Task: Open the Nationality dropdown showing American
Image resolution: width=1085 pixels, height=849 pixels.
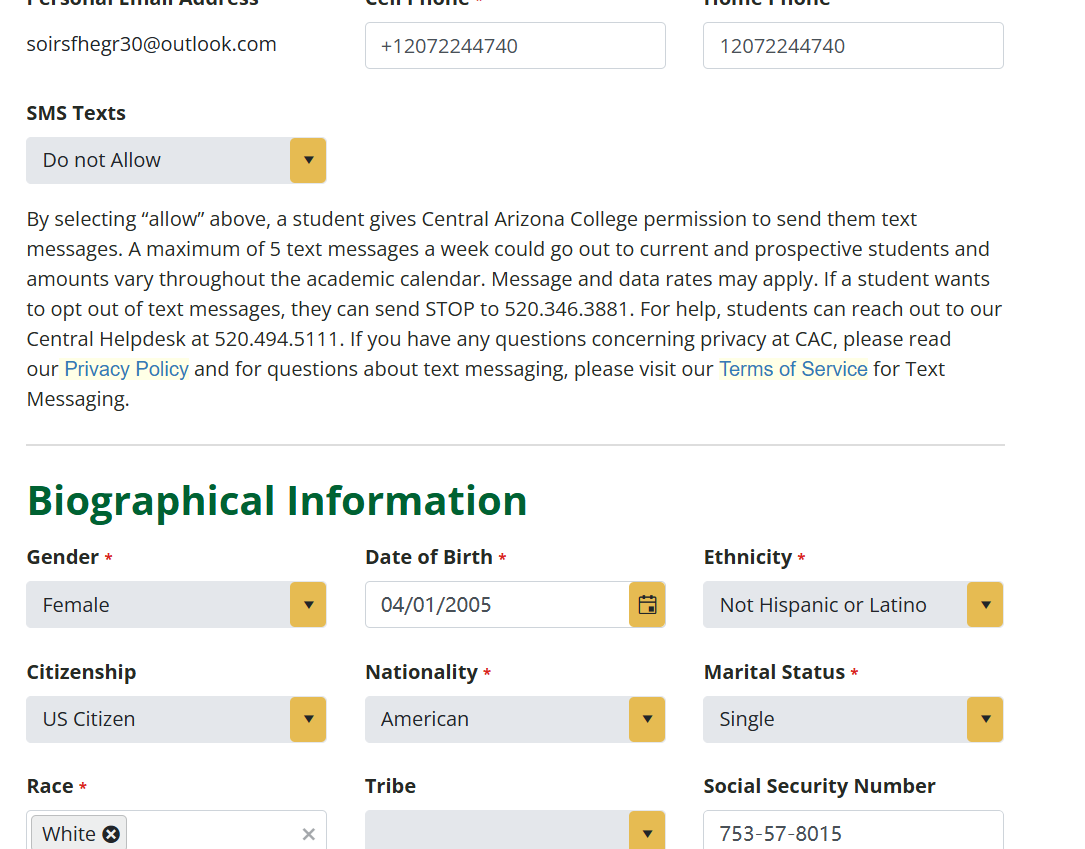Action: pyautogui.click(x=515, y=719)
